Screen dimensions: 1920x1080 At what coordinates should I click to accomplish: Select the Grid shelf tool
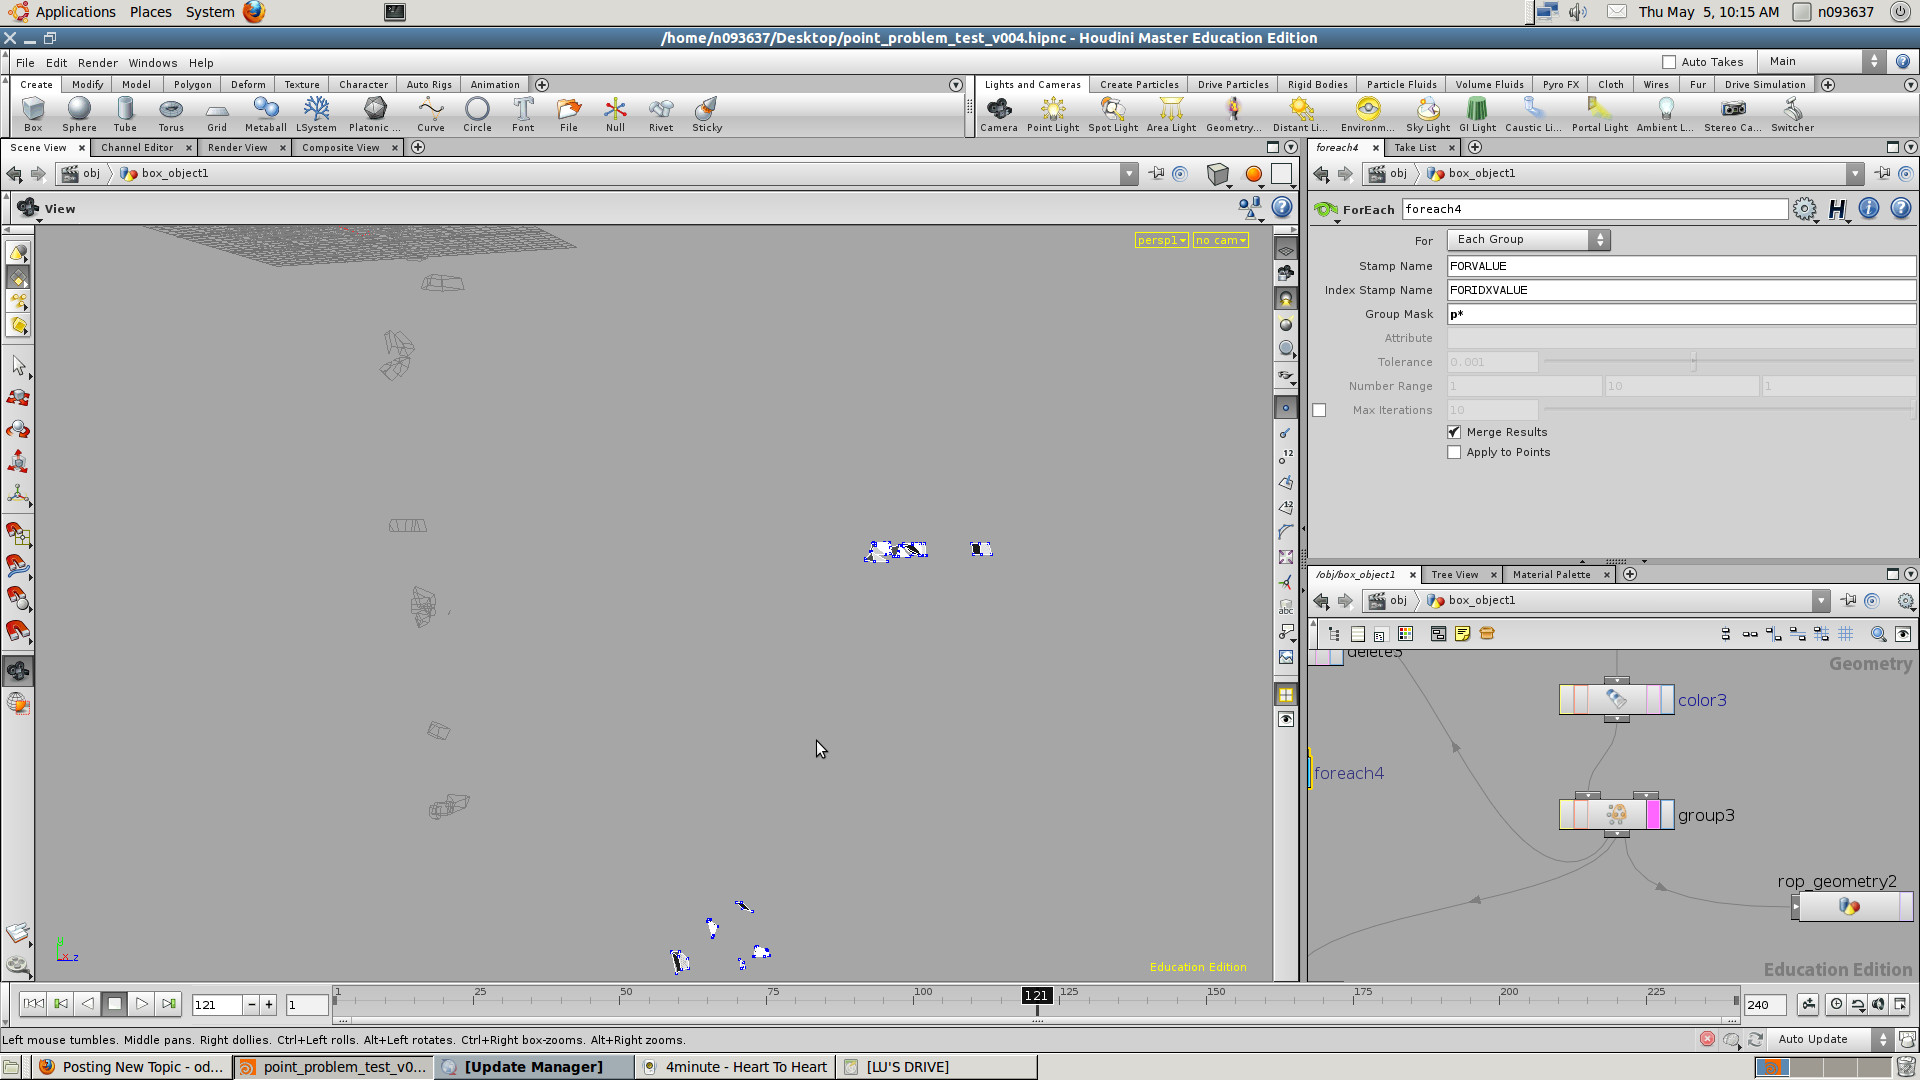coord(217,114)
